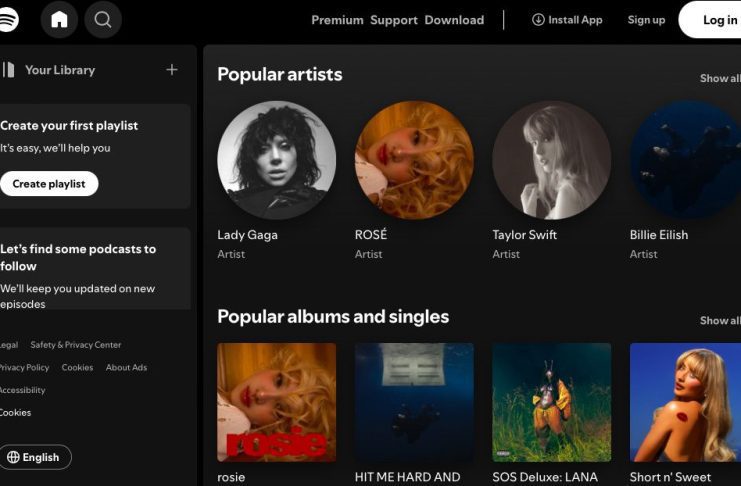Open the Download menu item
This screenshot has width=741, height=486.
click(454, 20)
